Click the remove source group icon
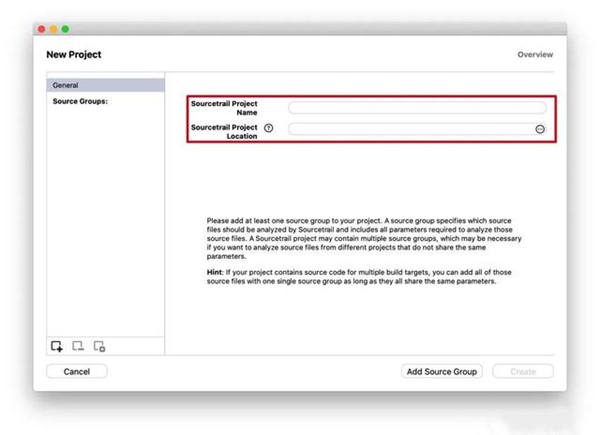The width and height of the screenshot is (600, 435). point(78,346)
